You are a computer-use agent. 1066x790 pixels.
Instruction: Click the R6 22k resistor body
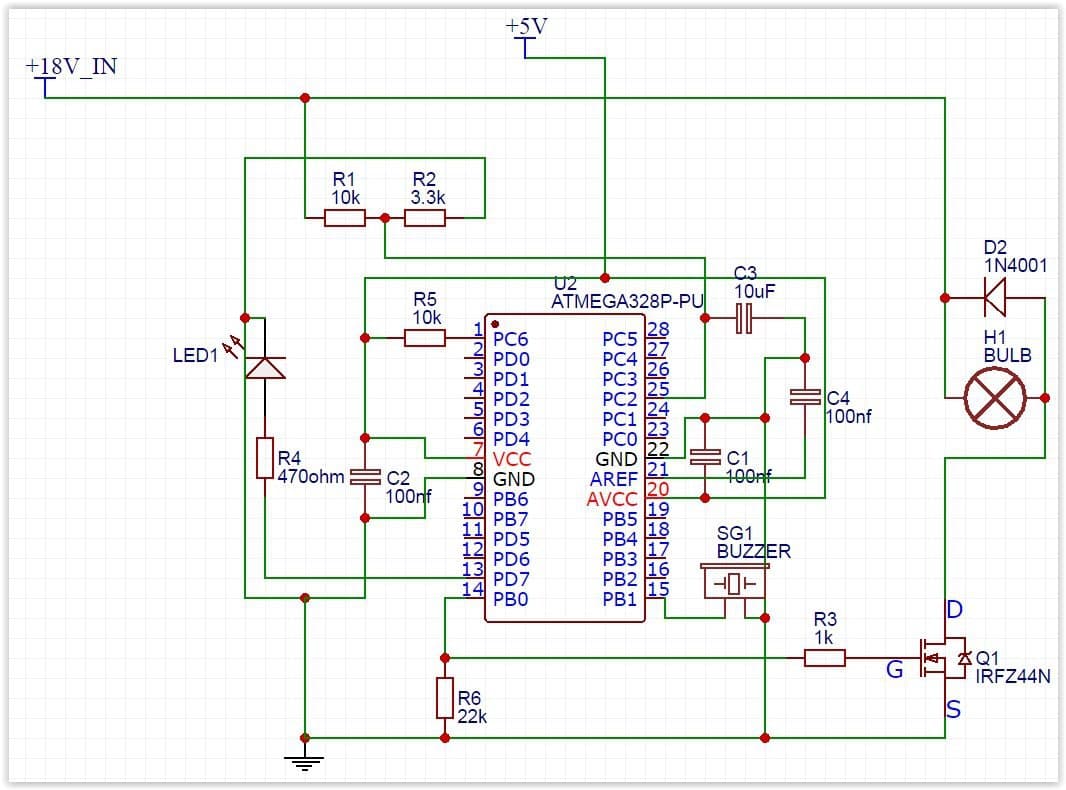445,698
